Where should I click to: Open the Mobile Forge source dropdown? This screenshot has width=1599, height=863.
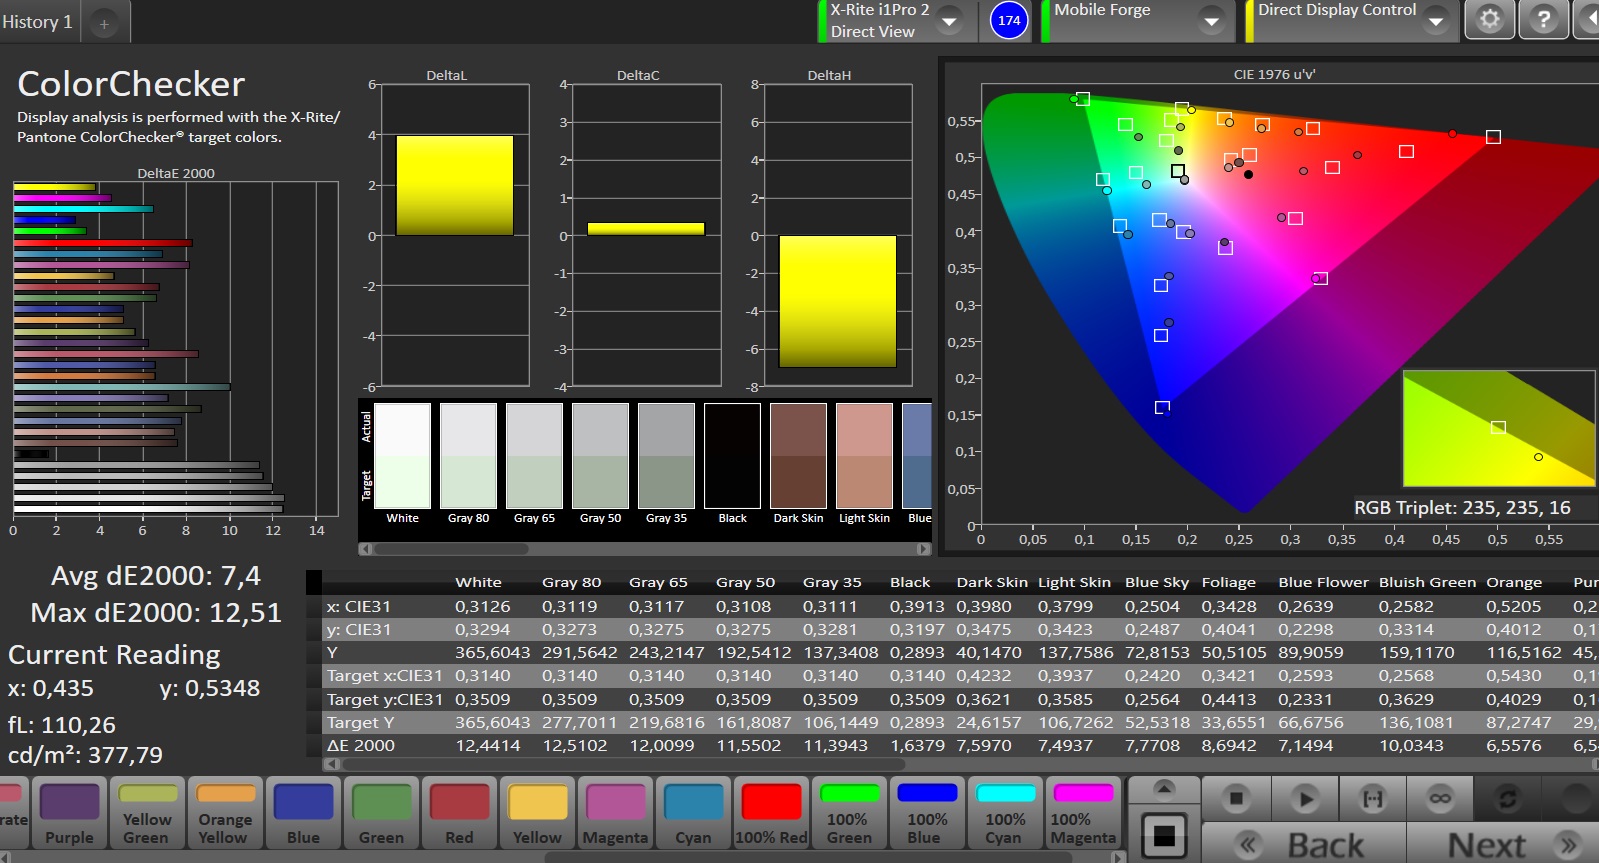click(1211, 21)
